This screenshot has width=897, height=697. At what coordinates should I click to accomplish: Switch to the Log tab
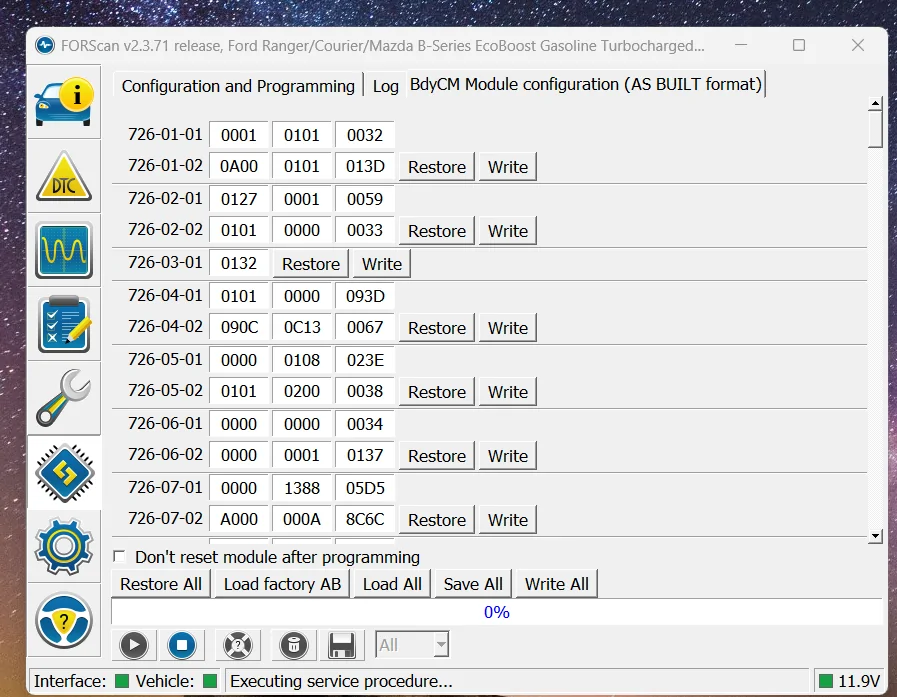tap(386, 86)
